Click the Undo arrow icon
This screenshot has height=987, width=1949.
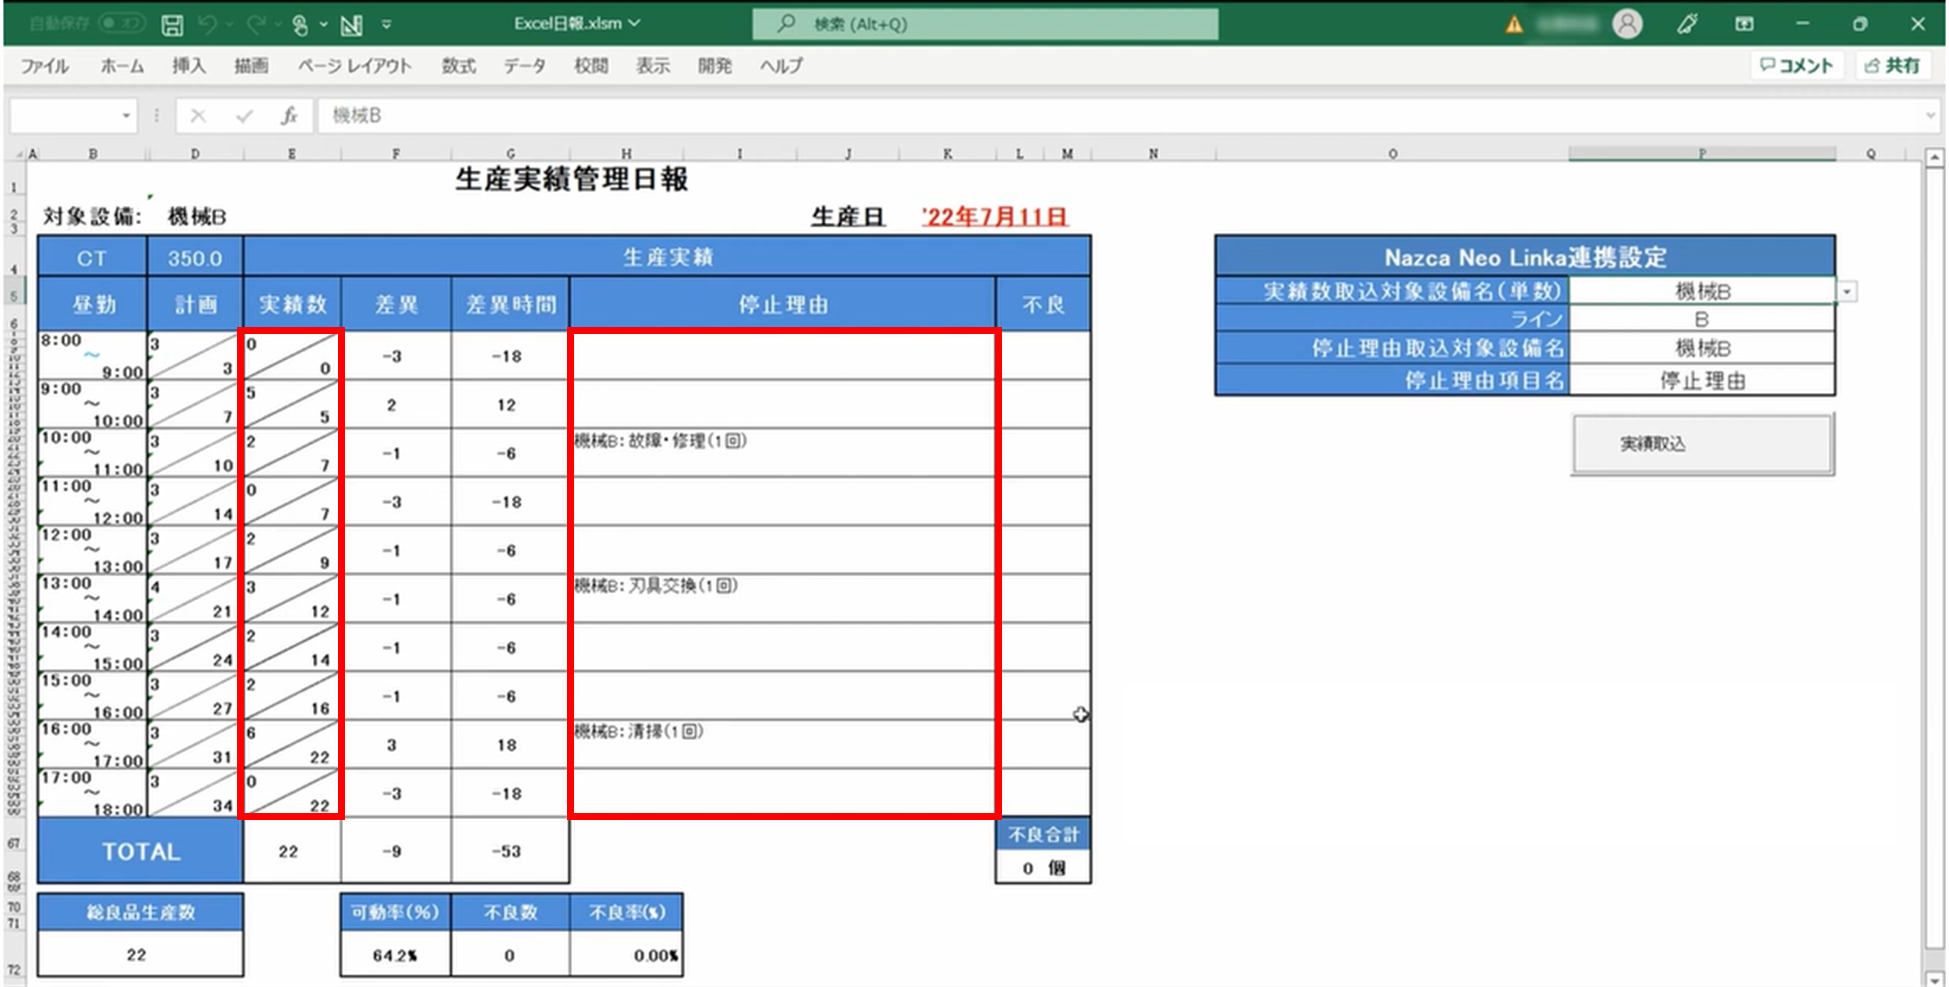(207, 24)
